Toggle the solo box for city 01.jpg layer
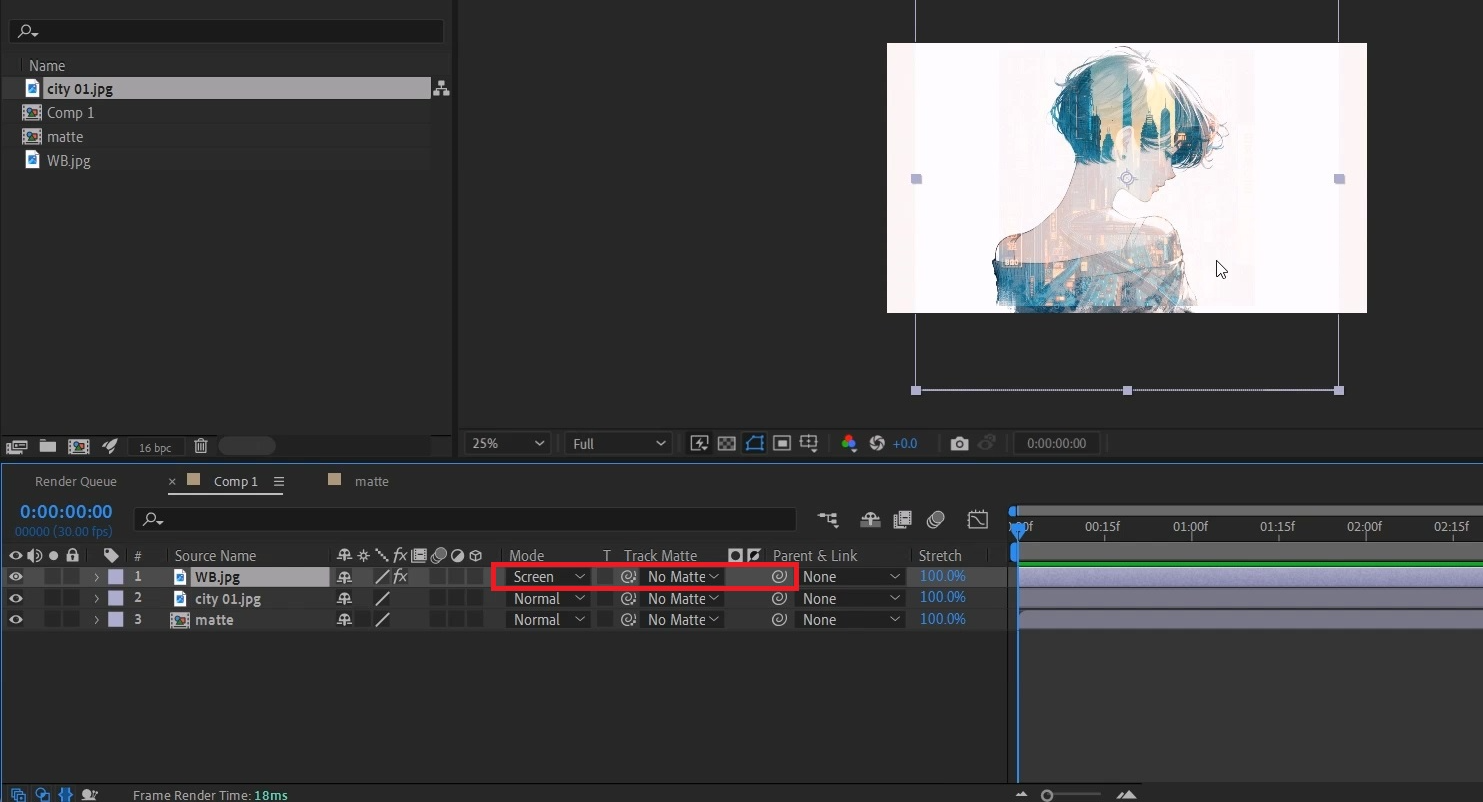This screenshot has height=802, width=1483. (x=53, y=599)
